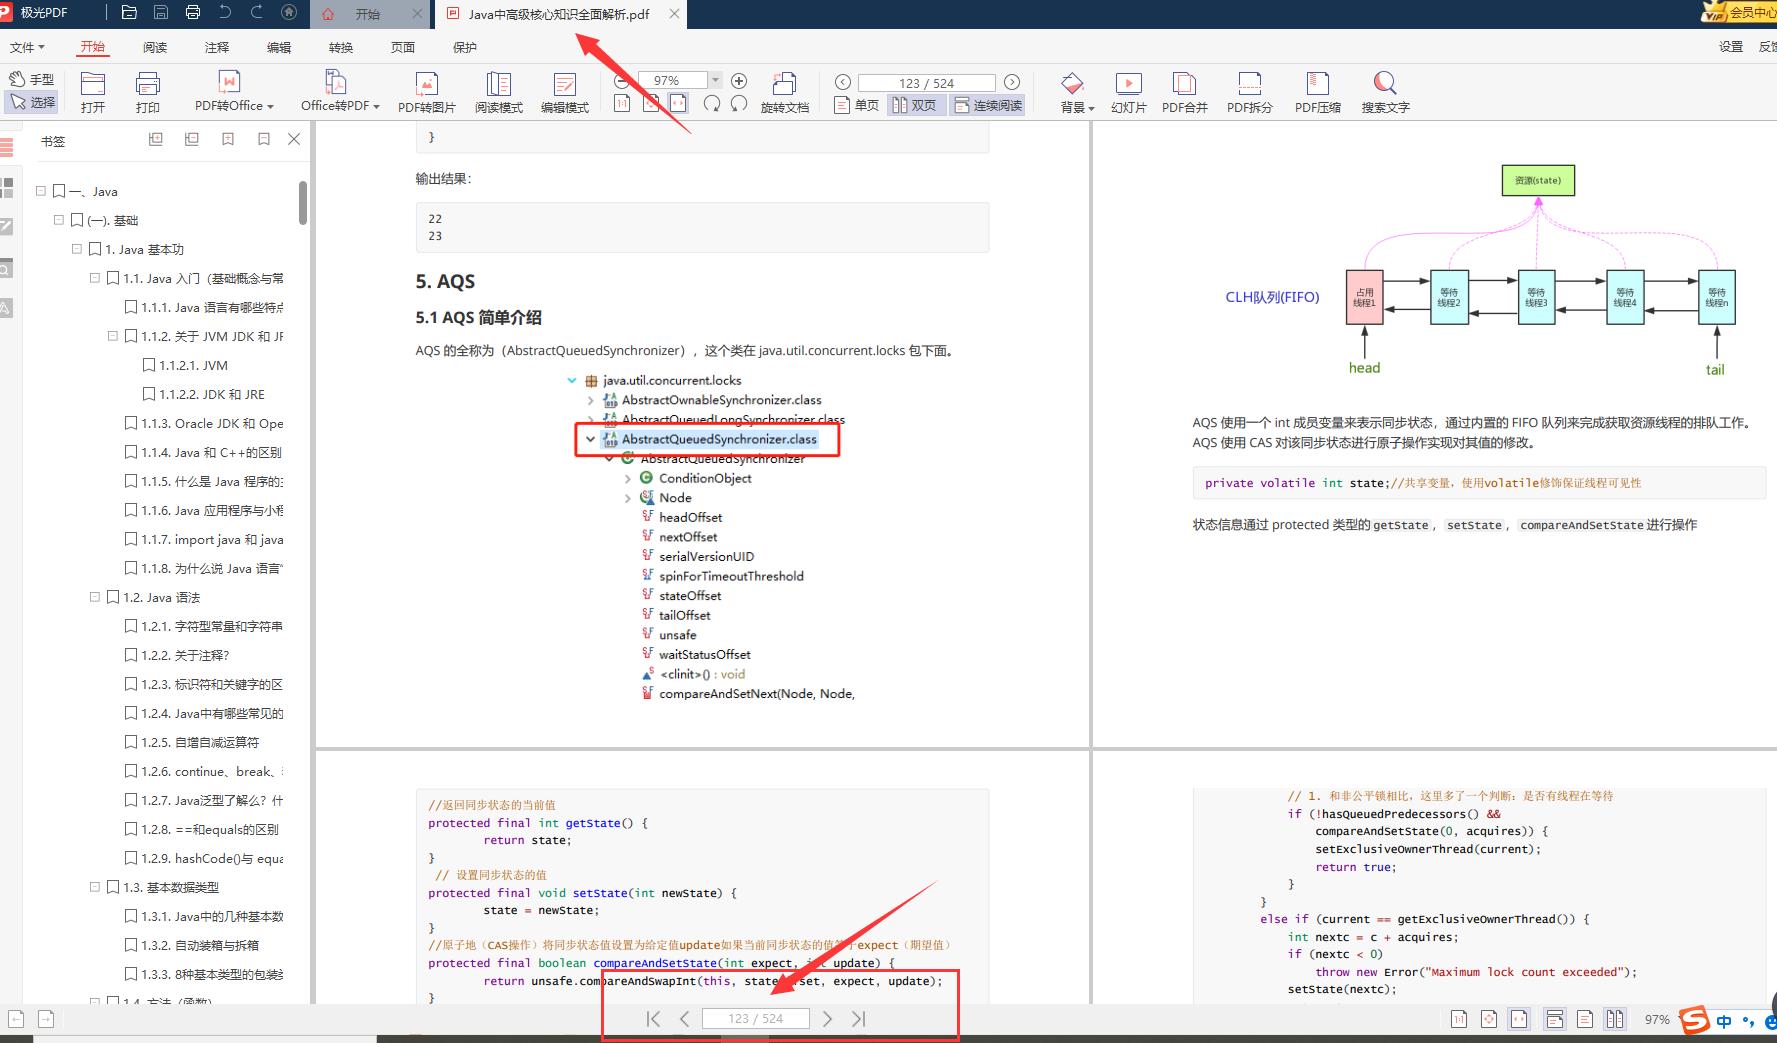
Task: Open the 97% zoom level dropdown
Action: tap(715, 81)
